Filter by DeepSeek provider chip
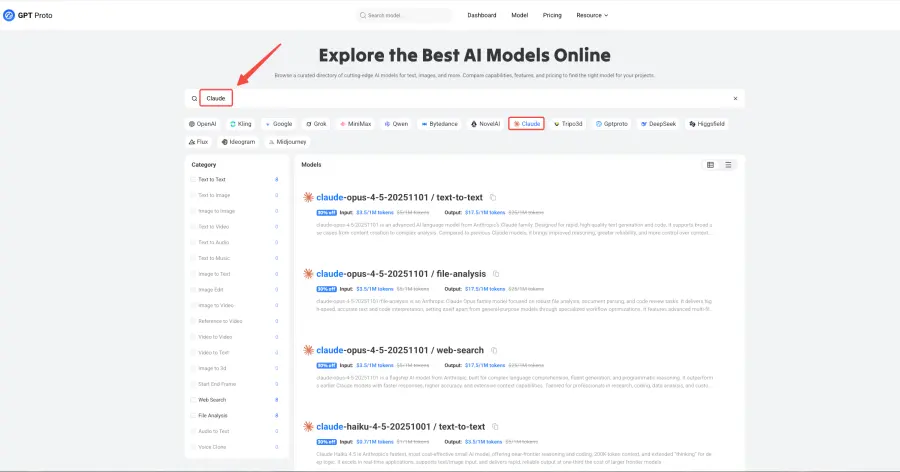The height and width of the screenshot is (472, 900). click(658, 124)
